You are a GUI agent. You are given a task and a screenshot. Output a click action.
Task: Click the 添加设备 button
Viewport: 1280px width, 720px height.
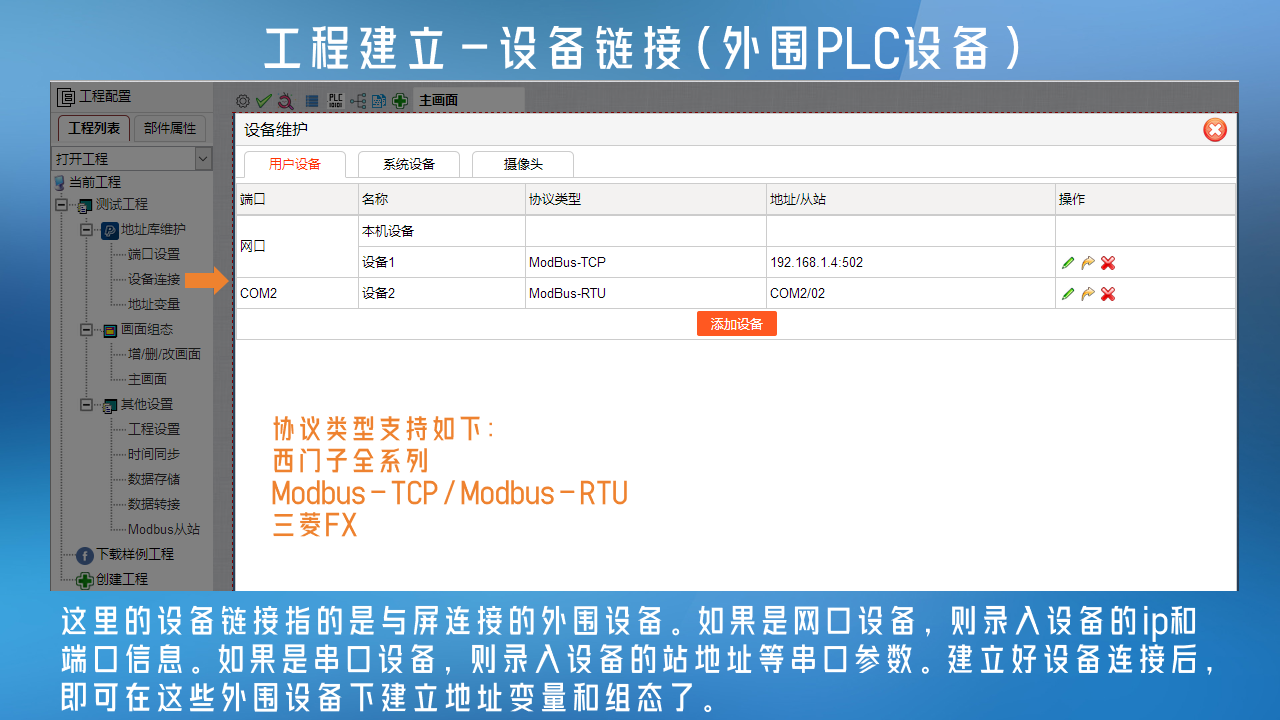(736, 324)
